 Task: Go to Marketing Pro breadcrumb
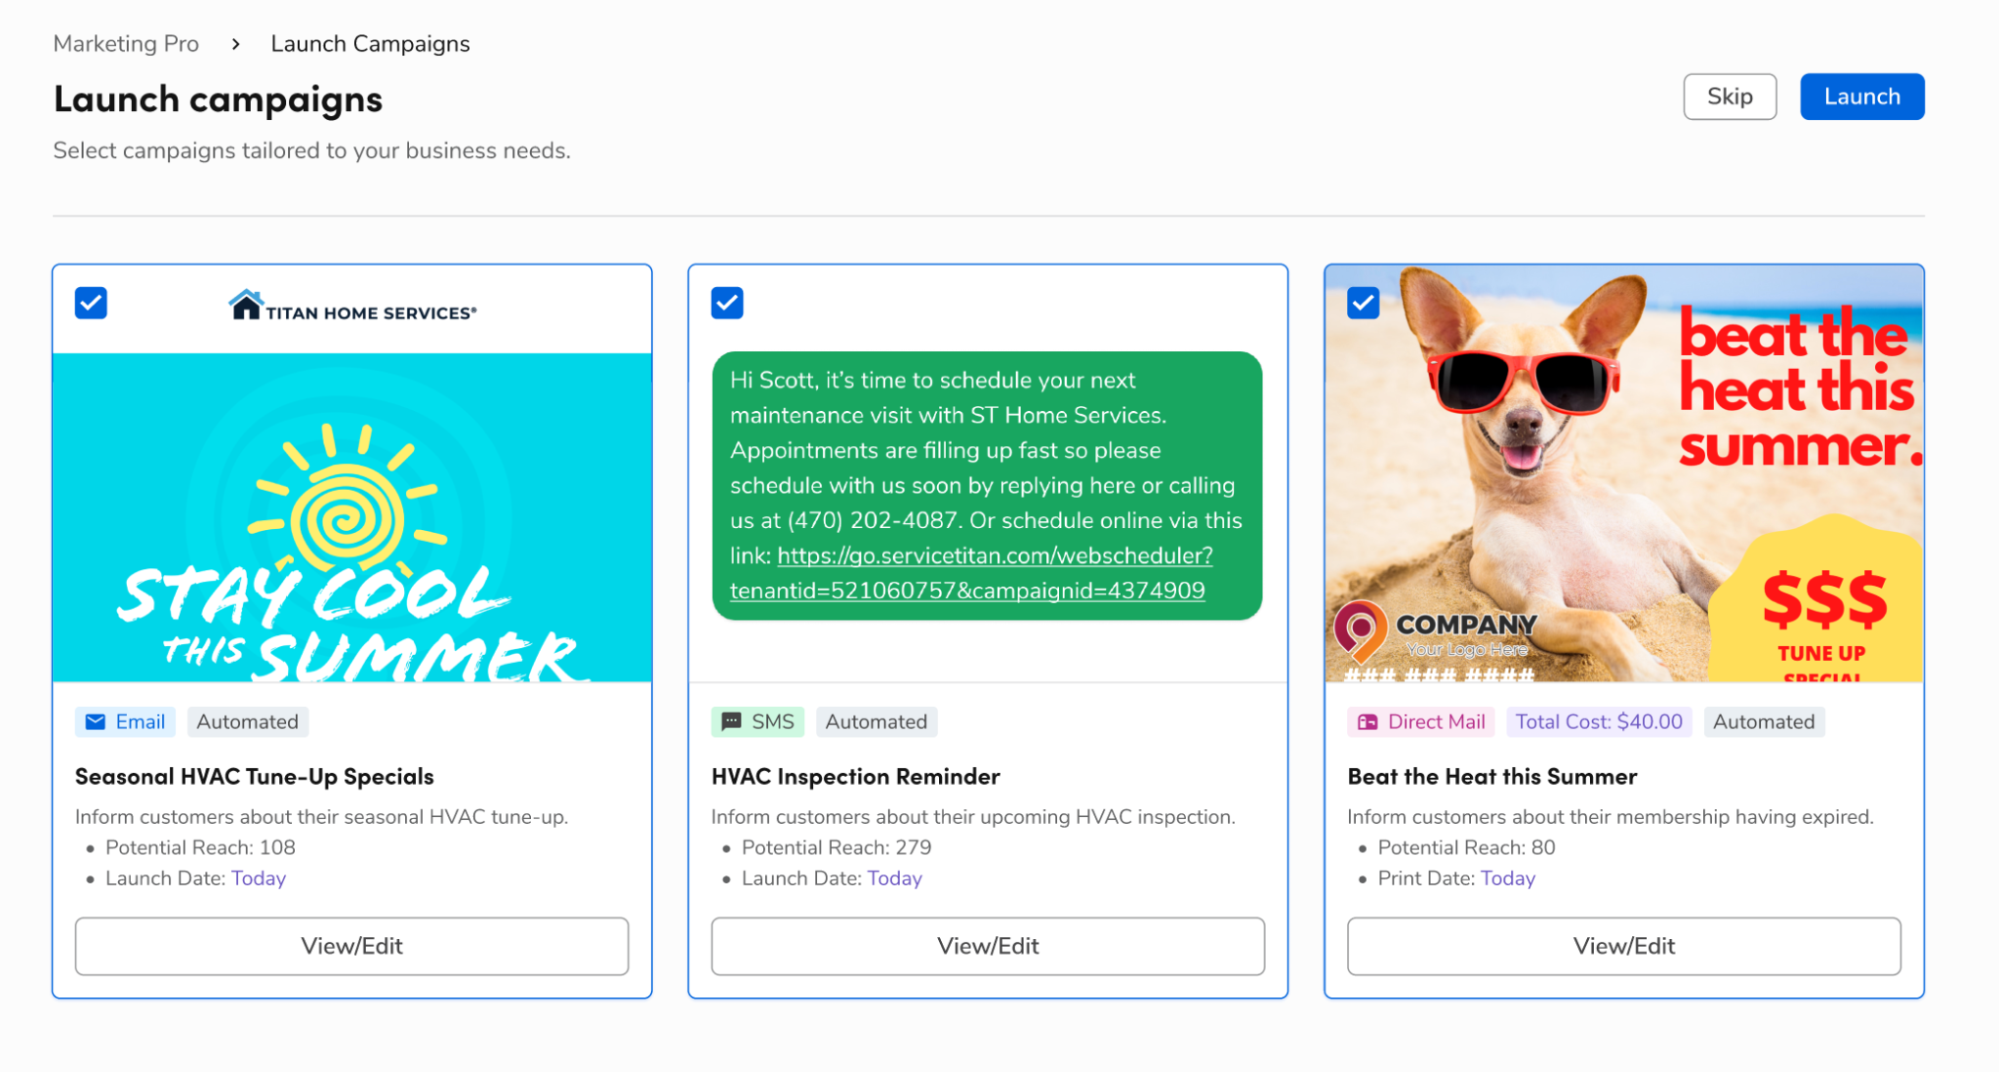pos(126,44)
